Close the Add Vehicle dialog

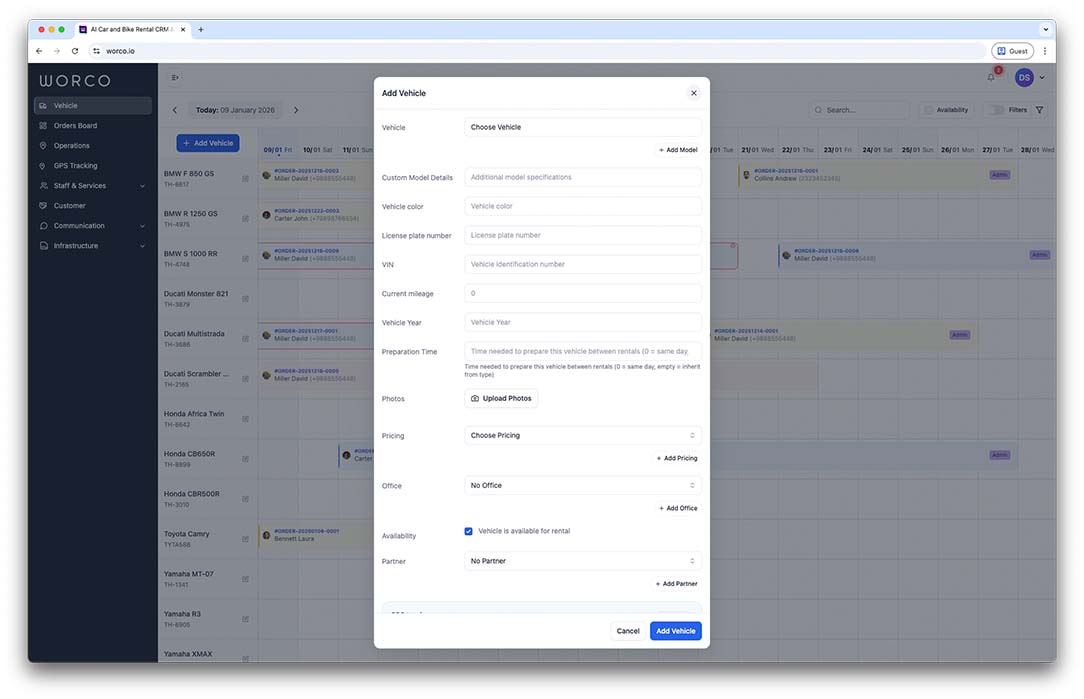click(x=693, y=93)
